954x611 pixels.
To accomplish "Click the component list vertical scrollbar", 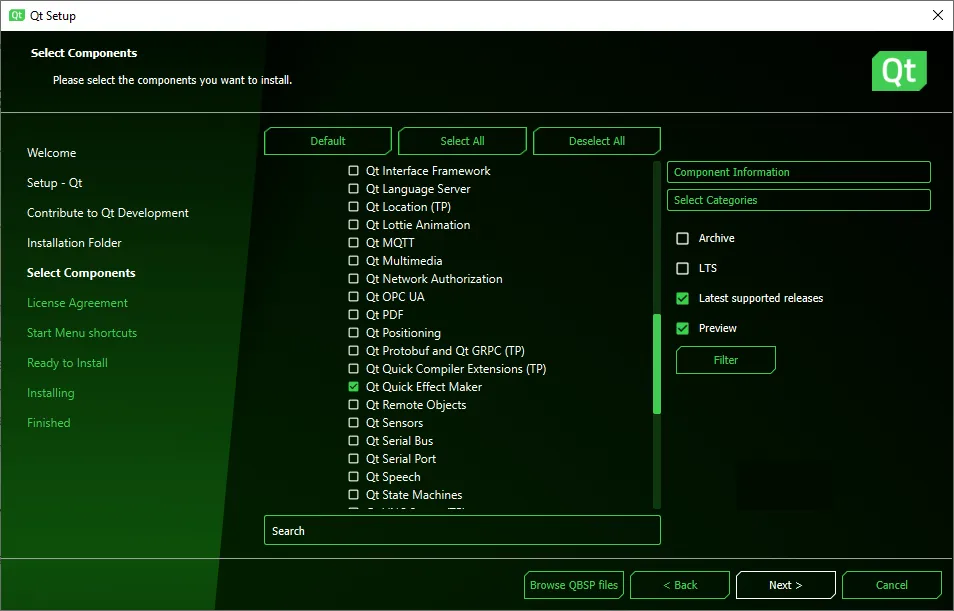I will (x=657, y=363).
